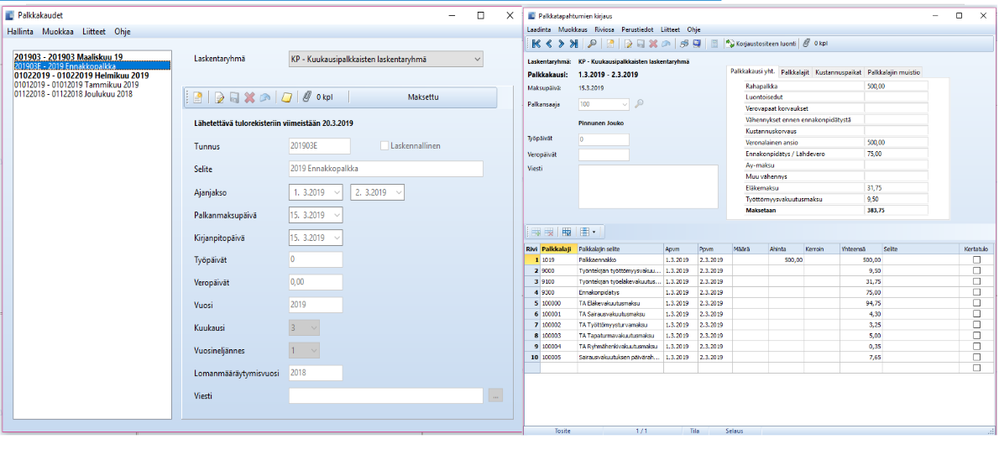
Task: Click the ellipsis button next to Viesti
Action: [x=495, y=396]
